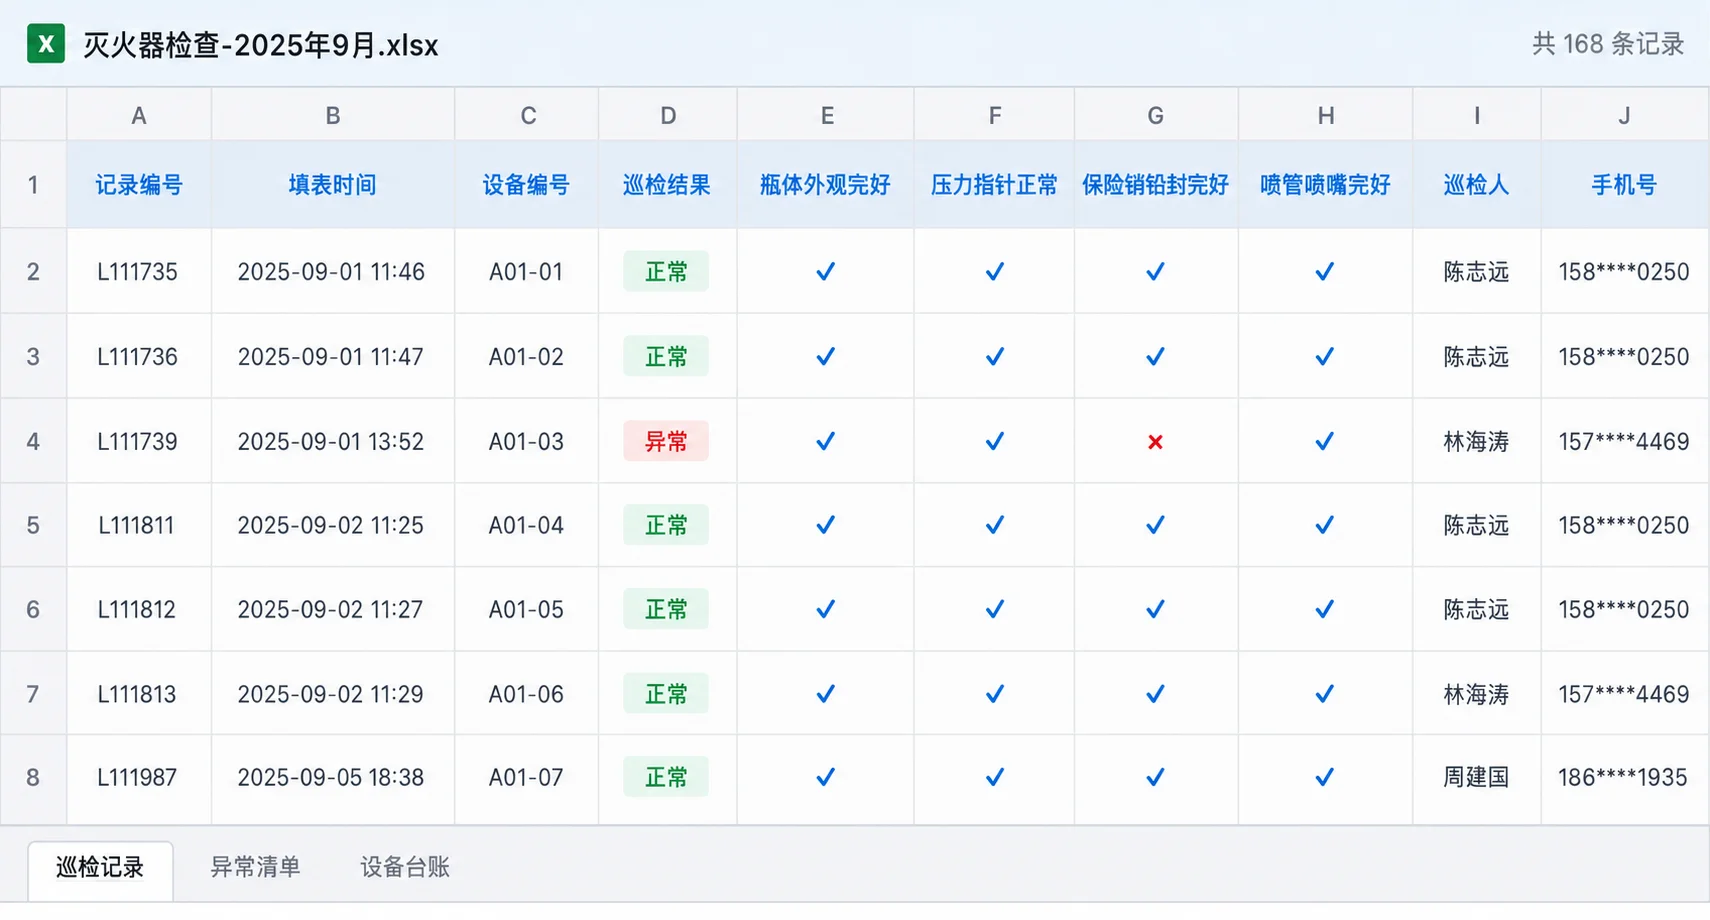Select column J header
Viewport: 1710px width, 920px height.
coord(1625,115)
